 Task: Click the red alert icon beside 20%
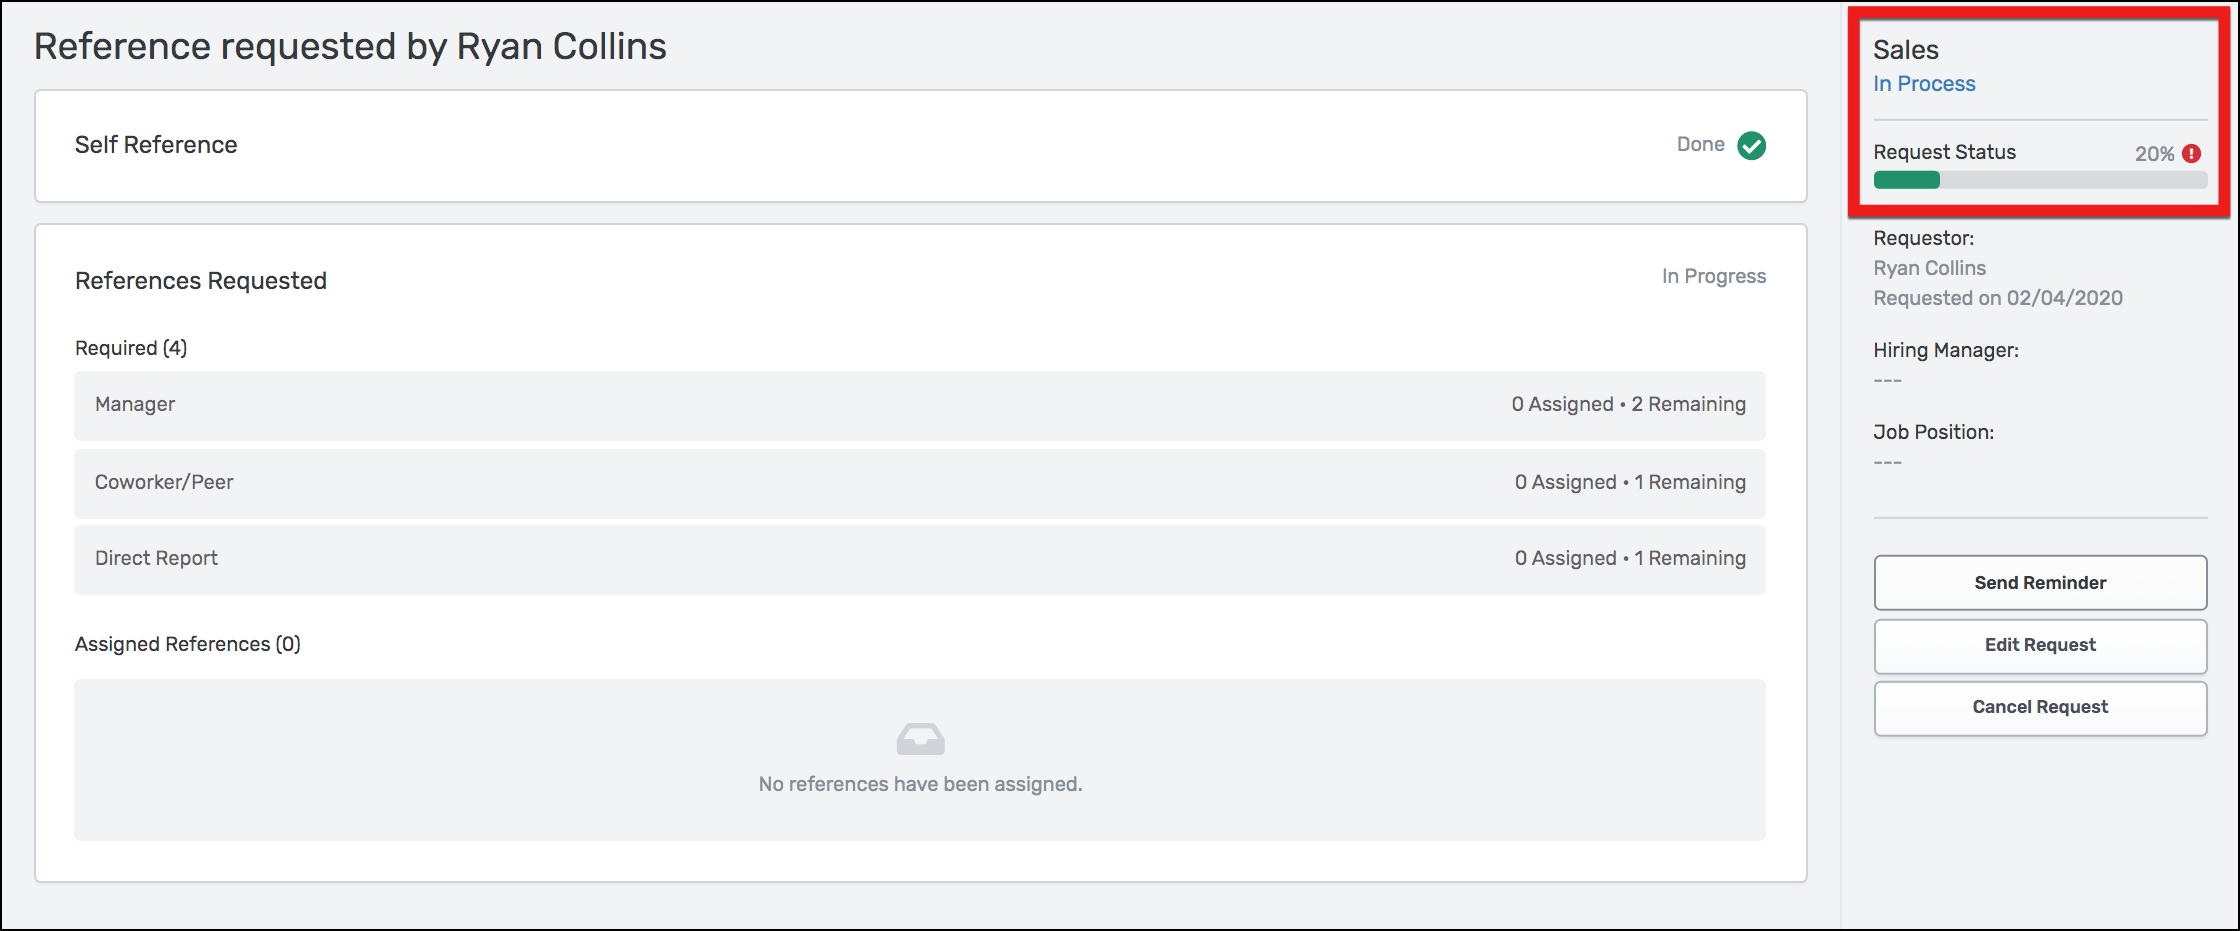[2192, 154]
